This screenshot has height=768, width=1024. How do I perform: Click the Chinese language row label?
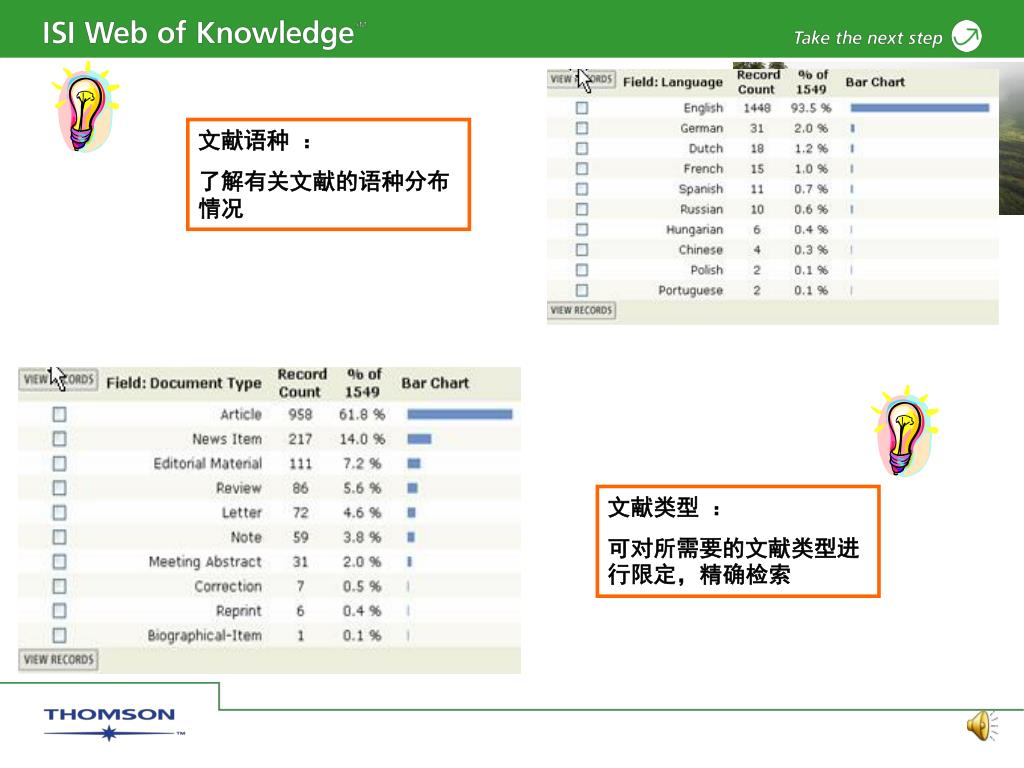tap(701, 249)
